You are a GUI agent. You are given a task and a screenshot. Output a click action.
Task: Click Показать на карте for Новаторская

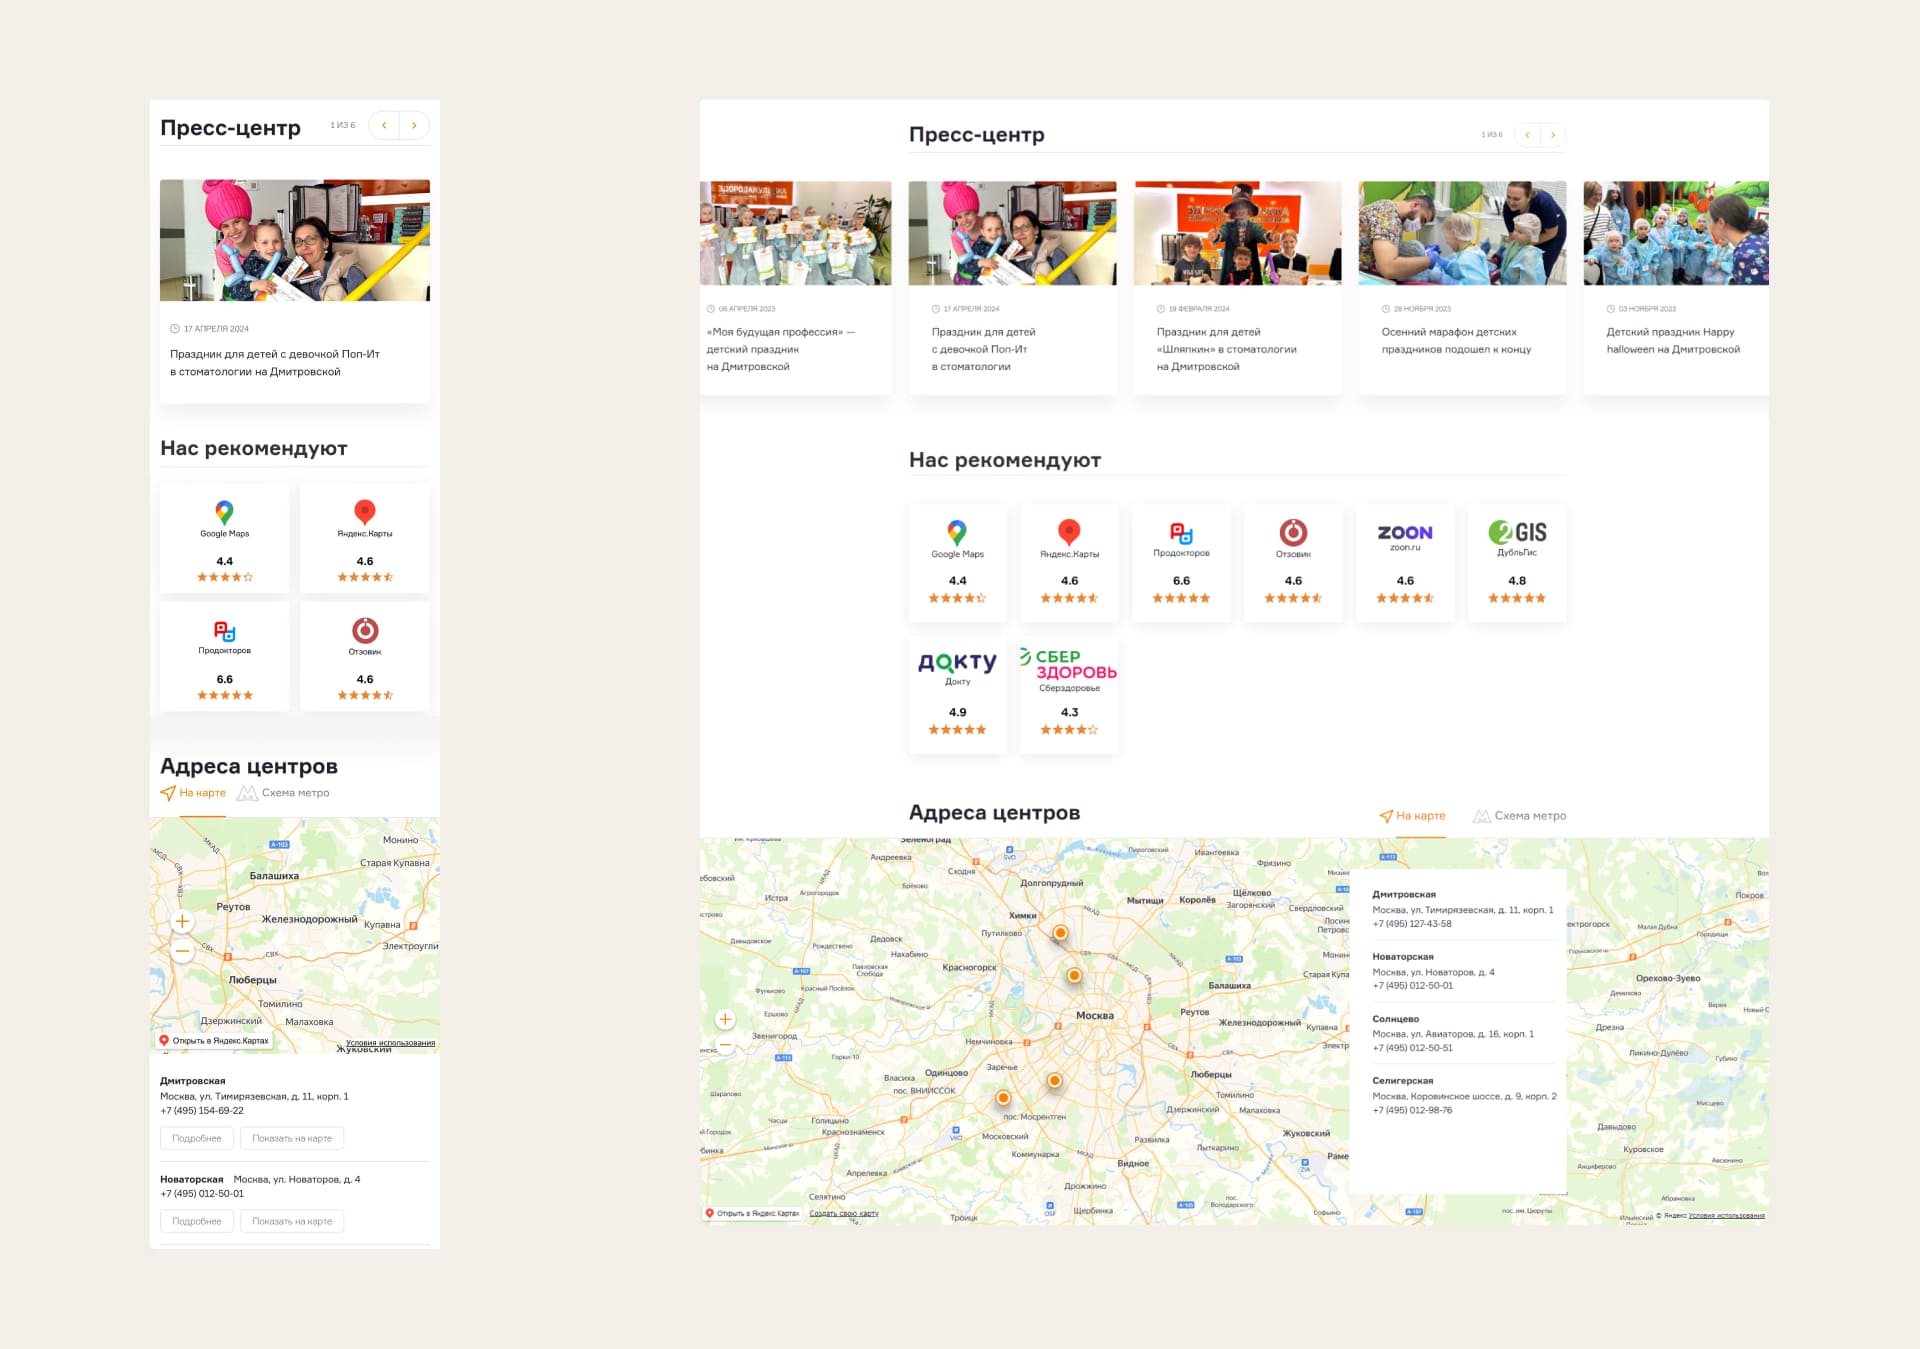[292, 1221]
